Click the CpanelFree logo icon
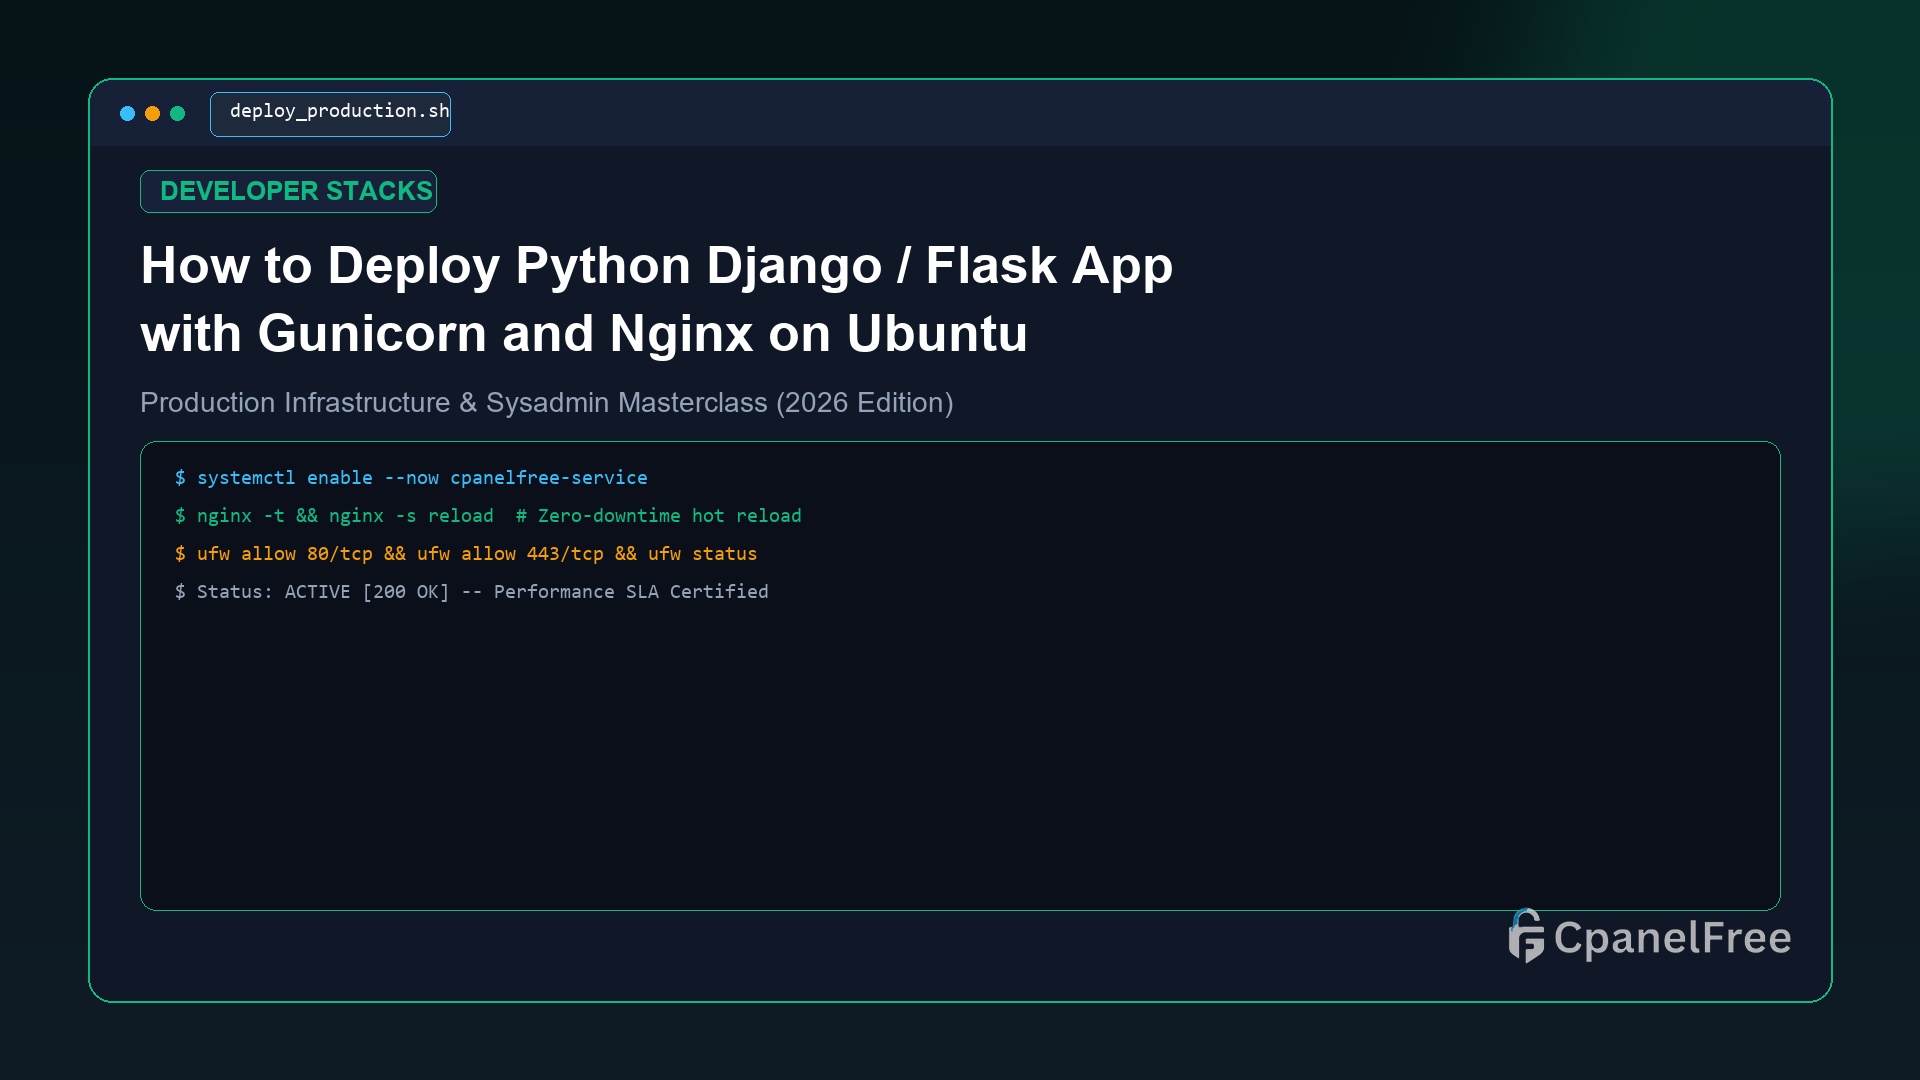The image size is (1920, 1080). [x=1526, y=936]
